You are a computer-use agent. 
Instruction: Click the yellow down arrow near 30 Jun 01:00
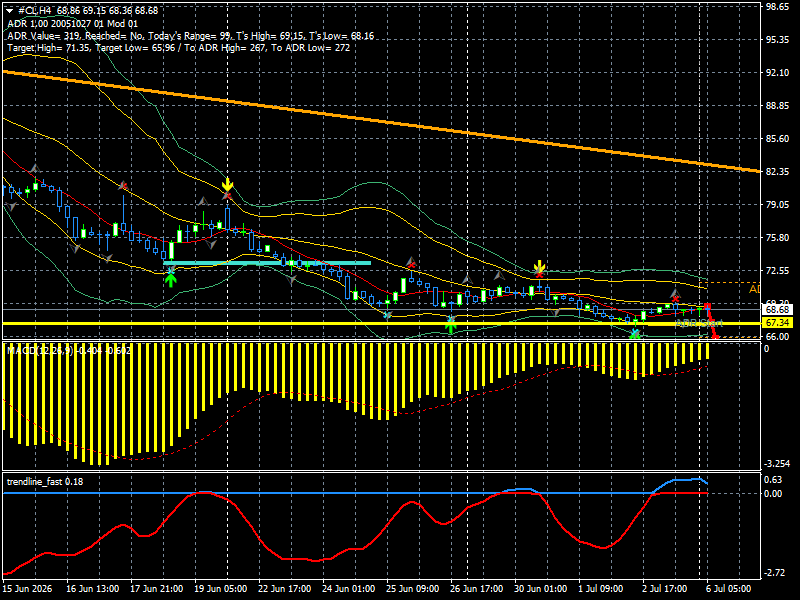click(539, 267)
